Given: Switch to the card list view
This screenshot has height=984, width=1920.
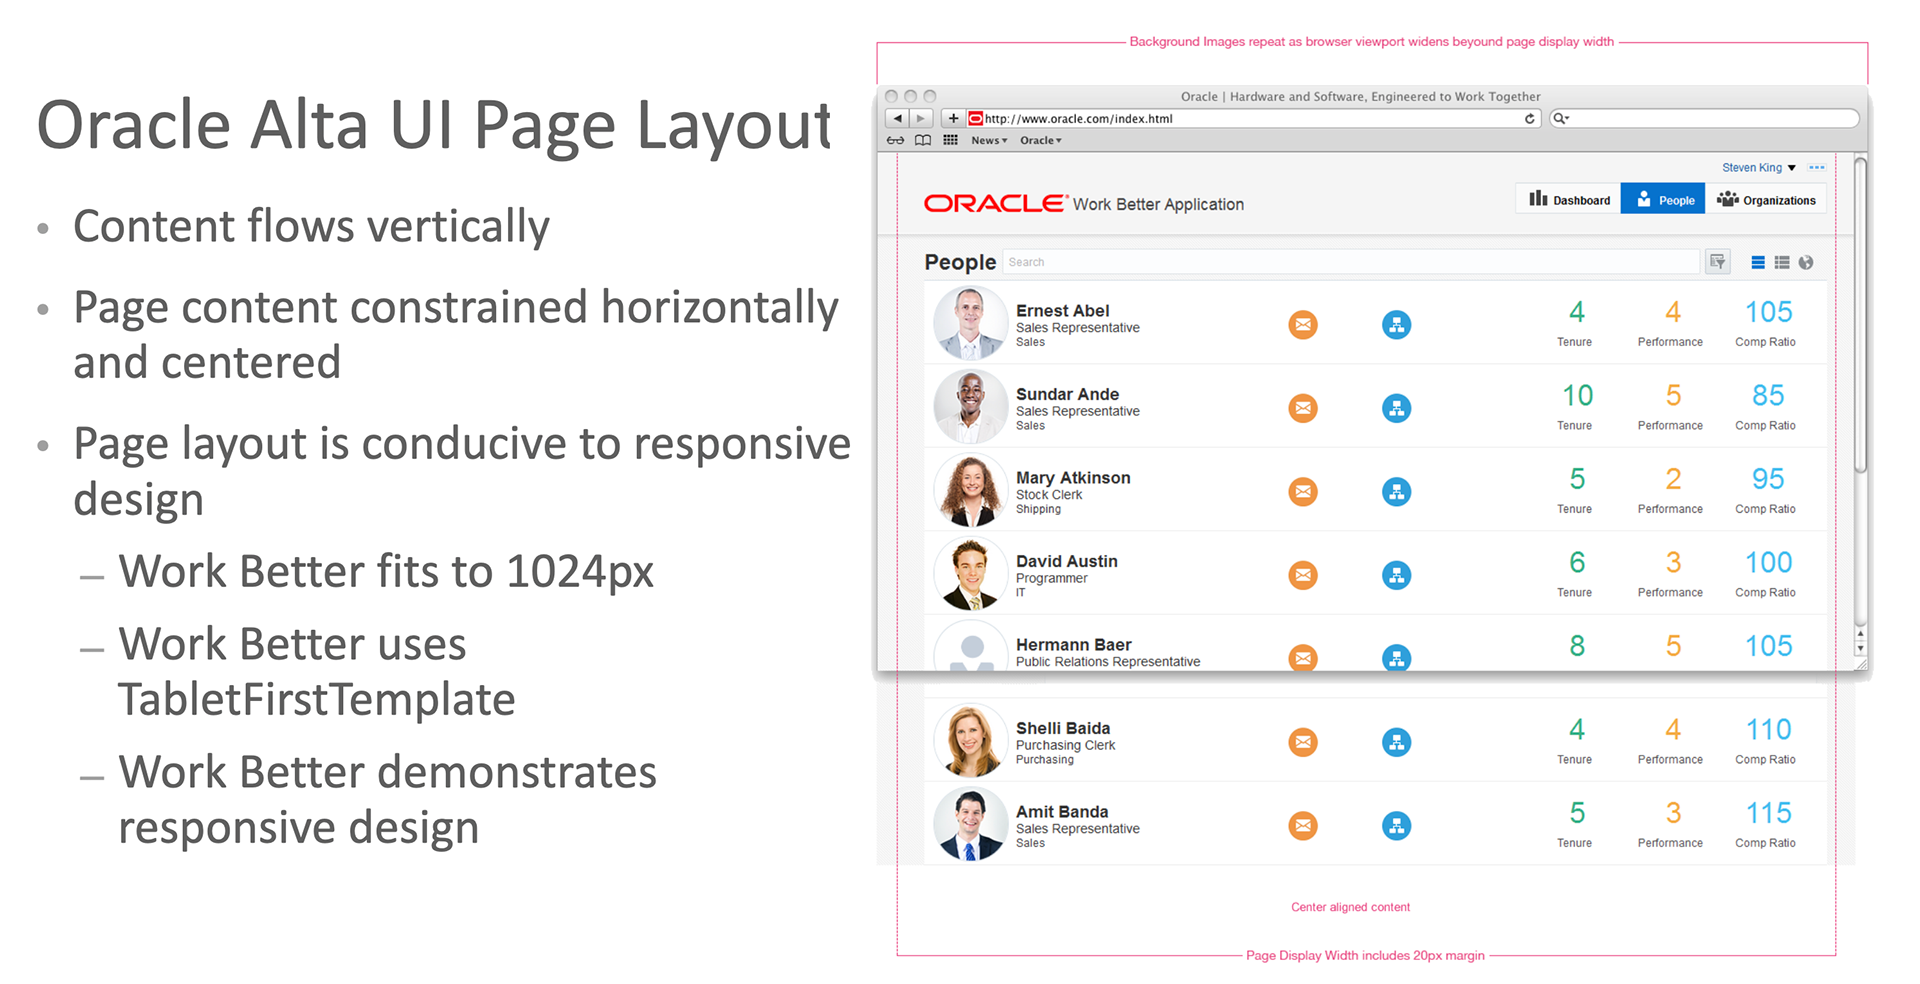Looking at the screenshot, I should [x=1758, y=262].
